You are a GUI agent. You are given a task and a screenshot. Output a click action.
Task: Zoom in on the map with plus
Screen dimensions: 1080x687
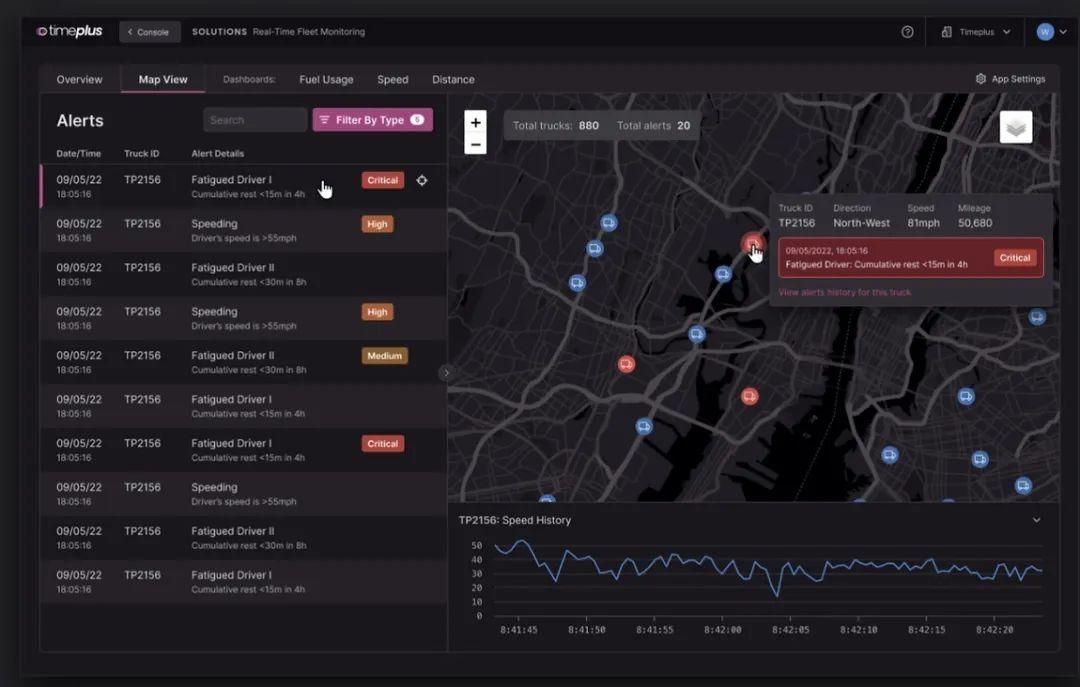tap(475, 122)
